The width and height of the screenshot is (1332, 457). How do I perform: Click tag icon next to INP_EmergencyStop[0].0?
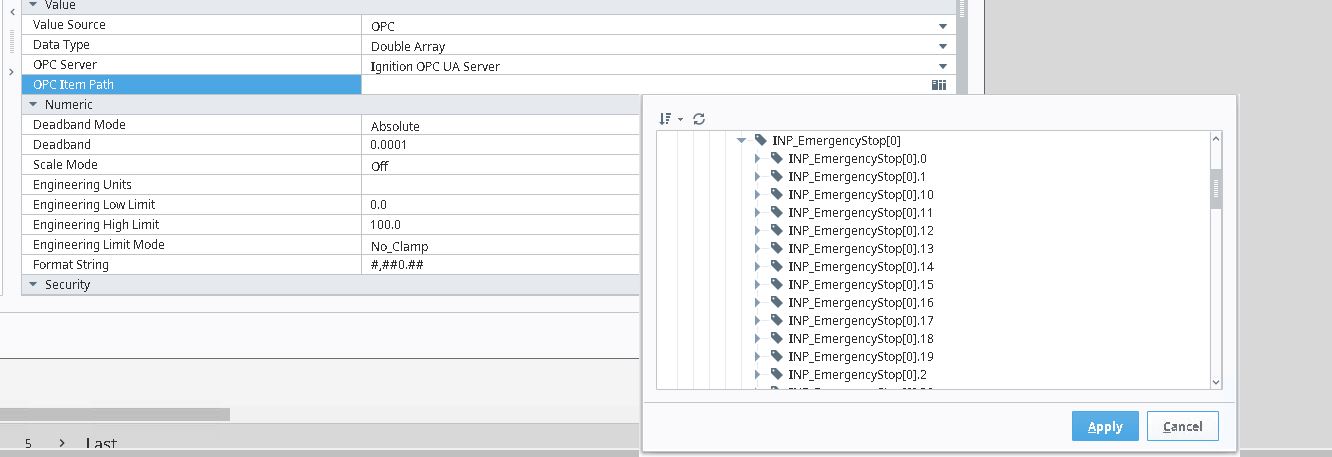coord(776,159)
